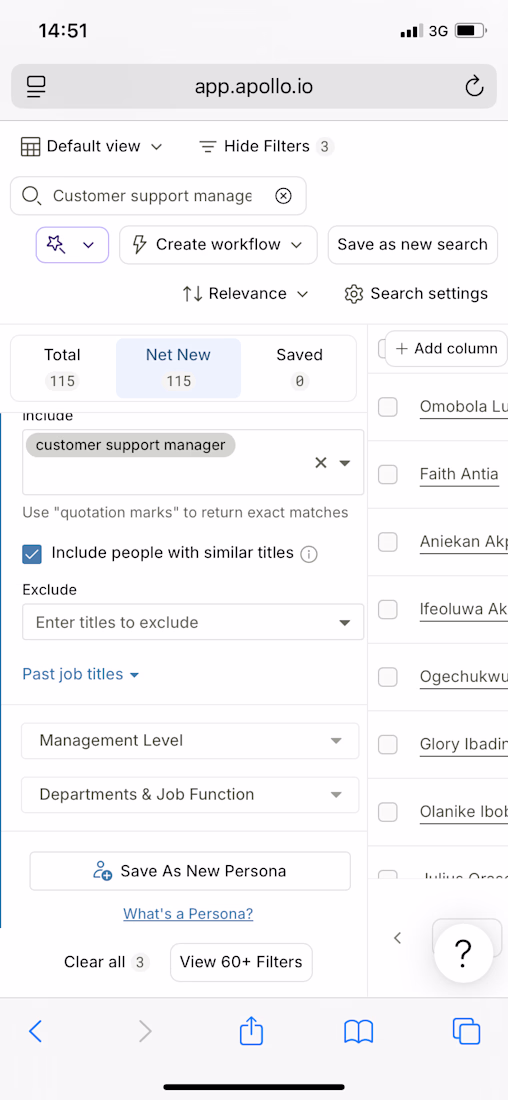Image resolution: width=508 pixels, height=1100 pixels.
Task: Open the Relevance sort dropdown
Action: click(246, 294)
